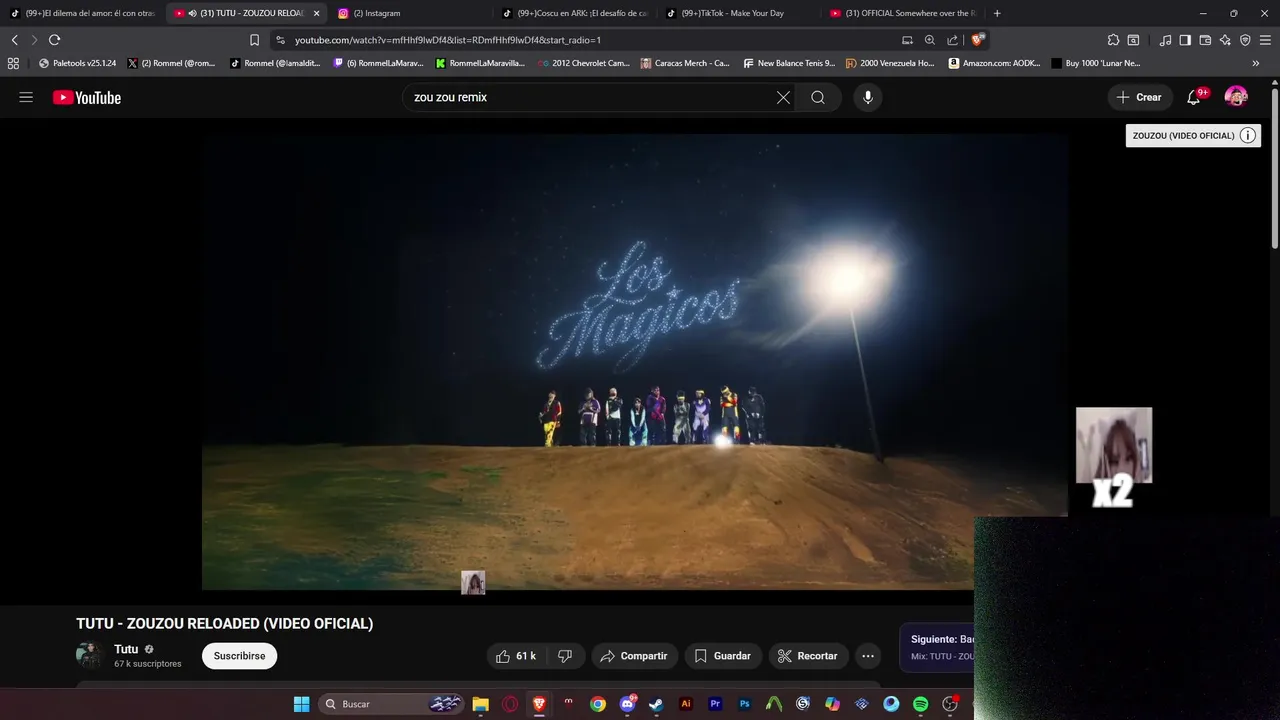Open Brave VPN shield icon
Viewport: 1280px width, 720px height.
pos(1245,40)
